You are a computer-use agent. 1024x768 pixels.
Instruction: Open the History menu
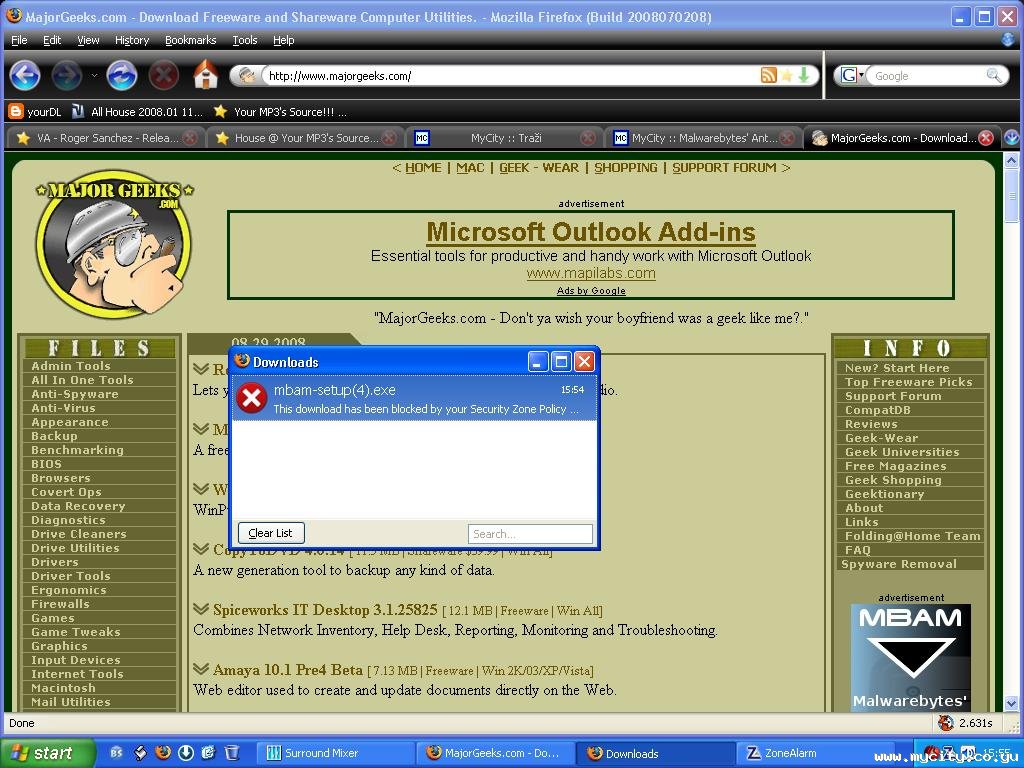(132, 40)
